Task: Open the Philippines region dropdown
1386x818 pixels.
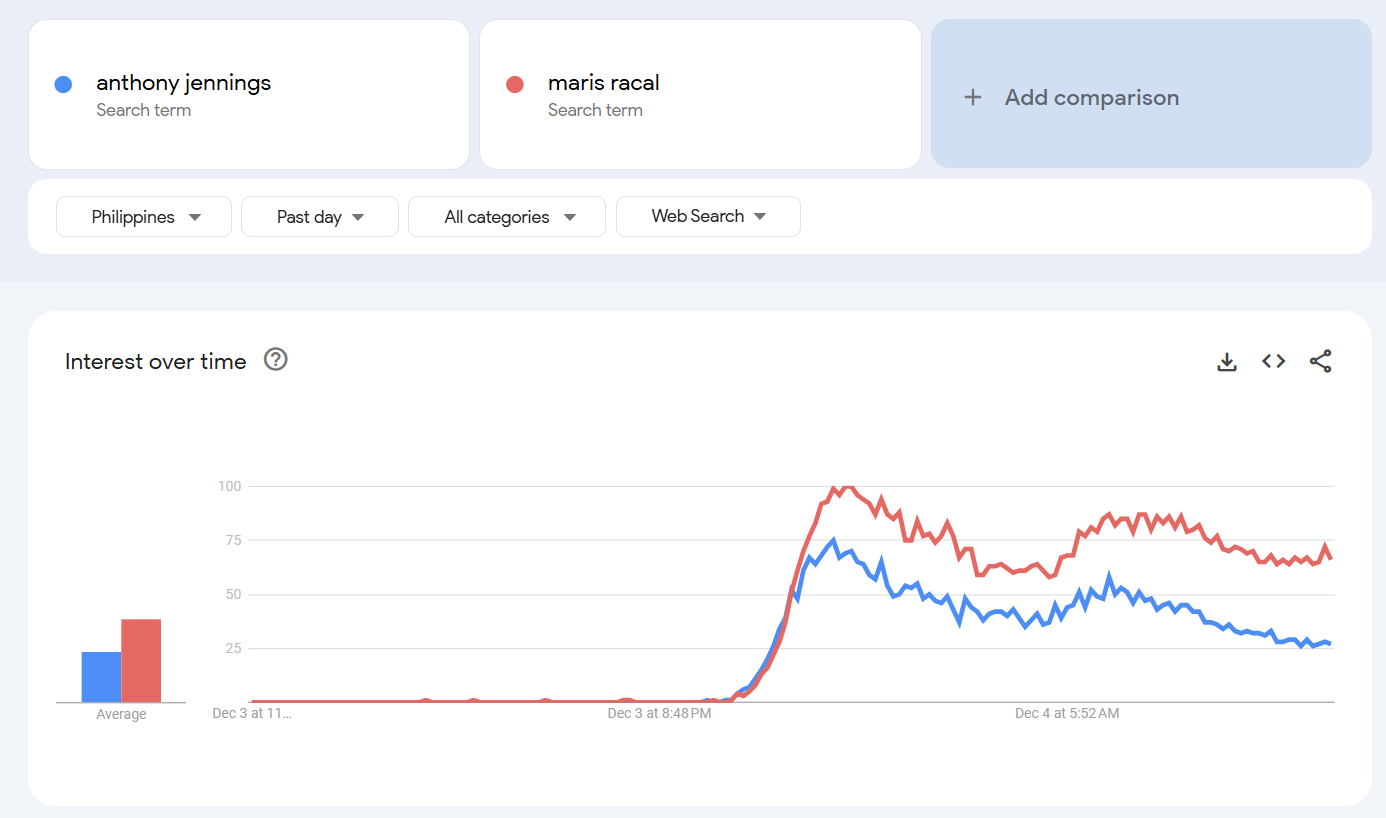Action: click(144, 217)
